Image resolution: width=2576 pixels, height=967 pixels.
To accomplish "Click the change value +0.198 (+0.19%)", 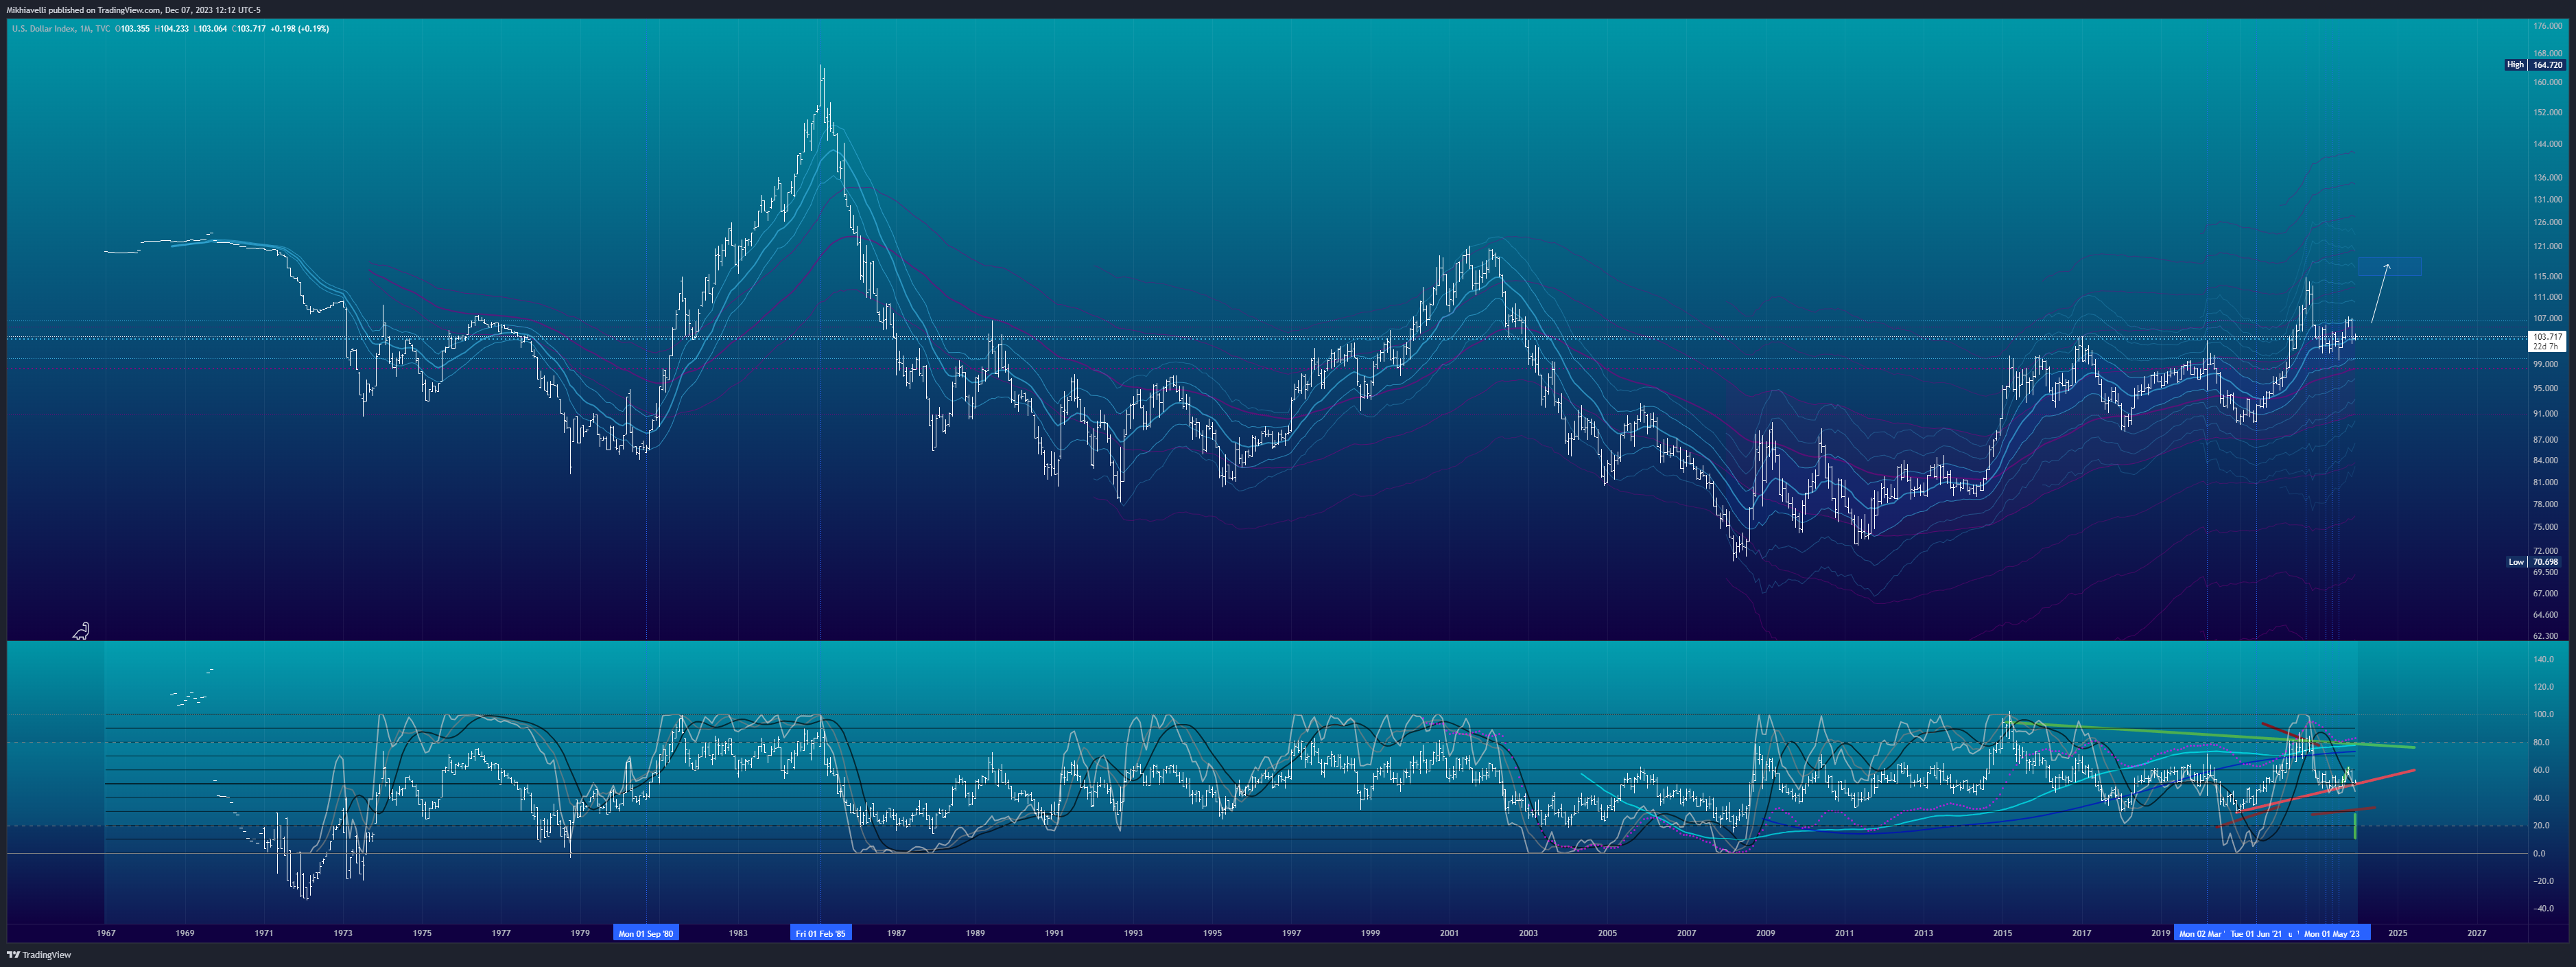I will [300, 28].
